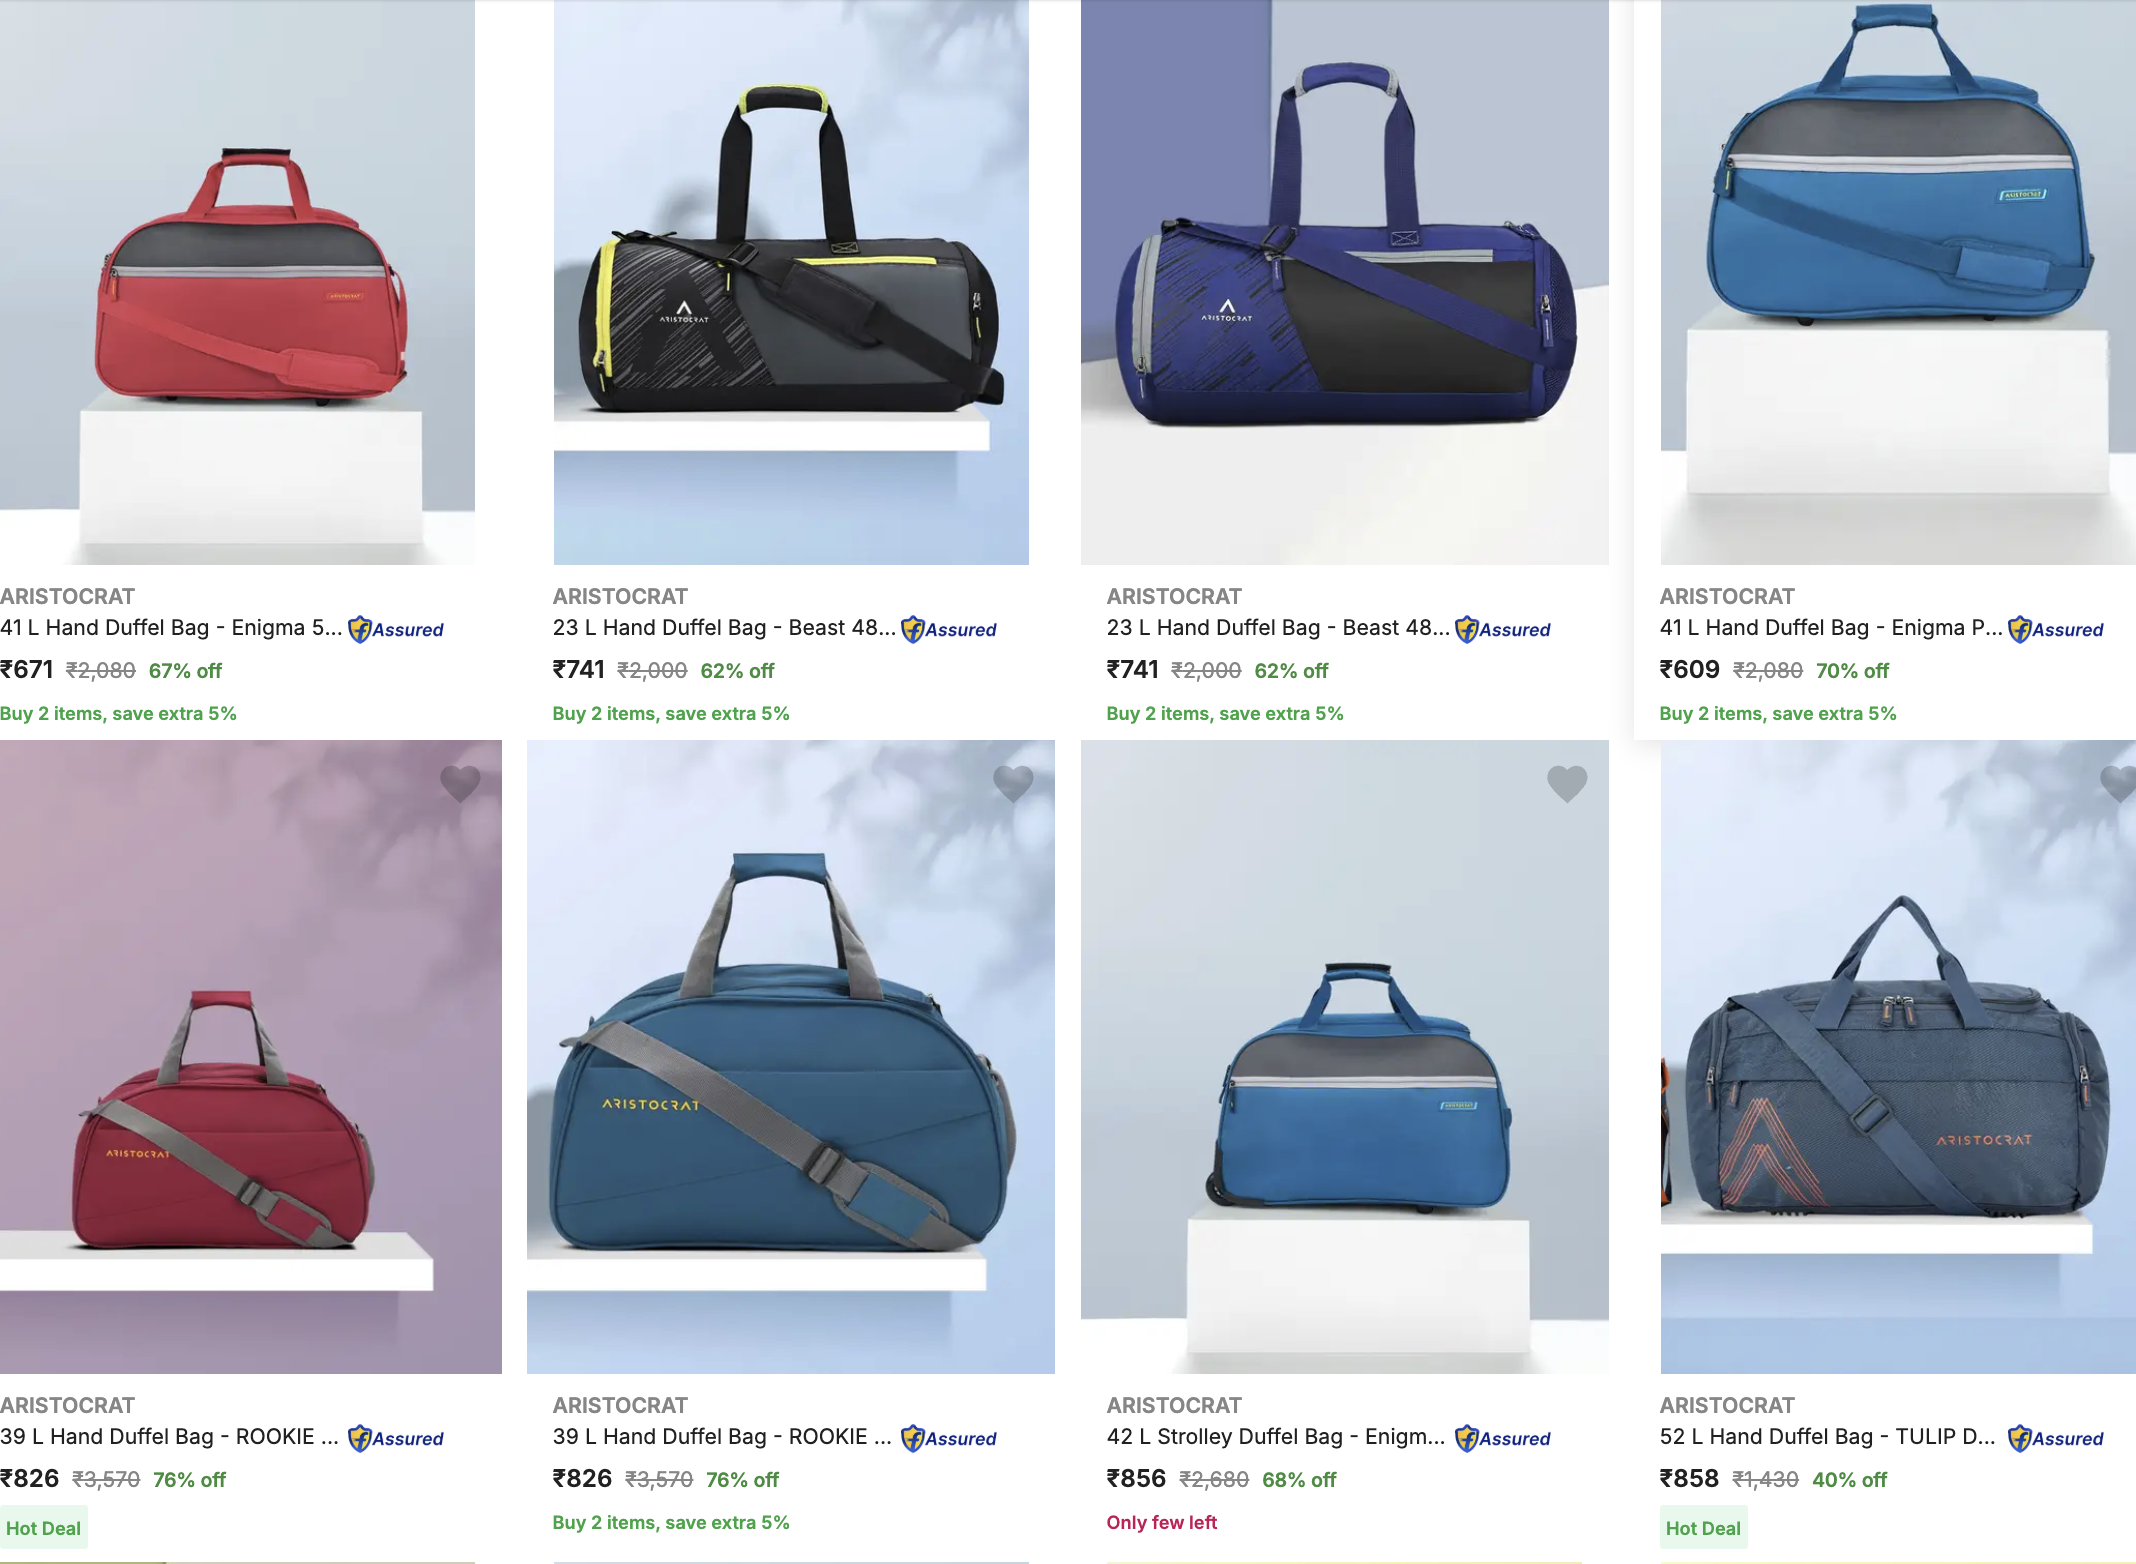Click Hot Deal tag under ₹858 bag
Image resolution: width=2136 pixels, height=1564 pixels.
click(1703, 1528)
